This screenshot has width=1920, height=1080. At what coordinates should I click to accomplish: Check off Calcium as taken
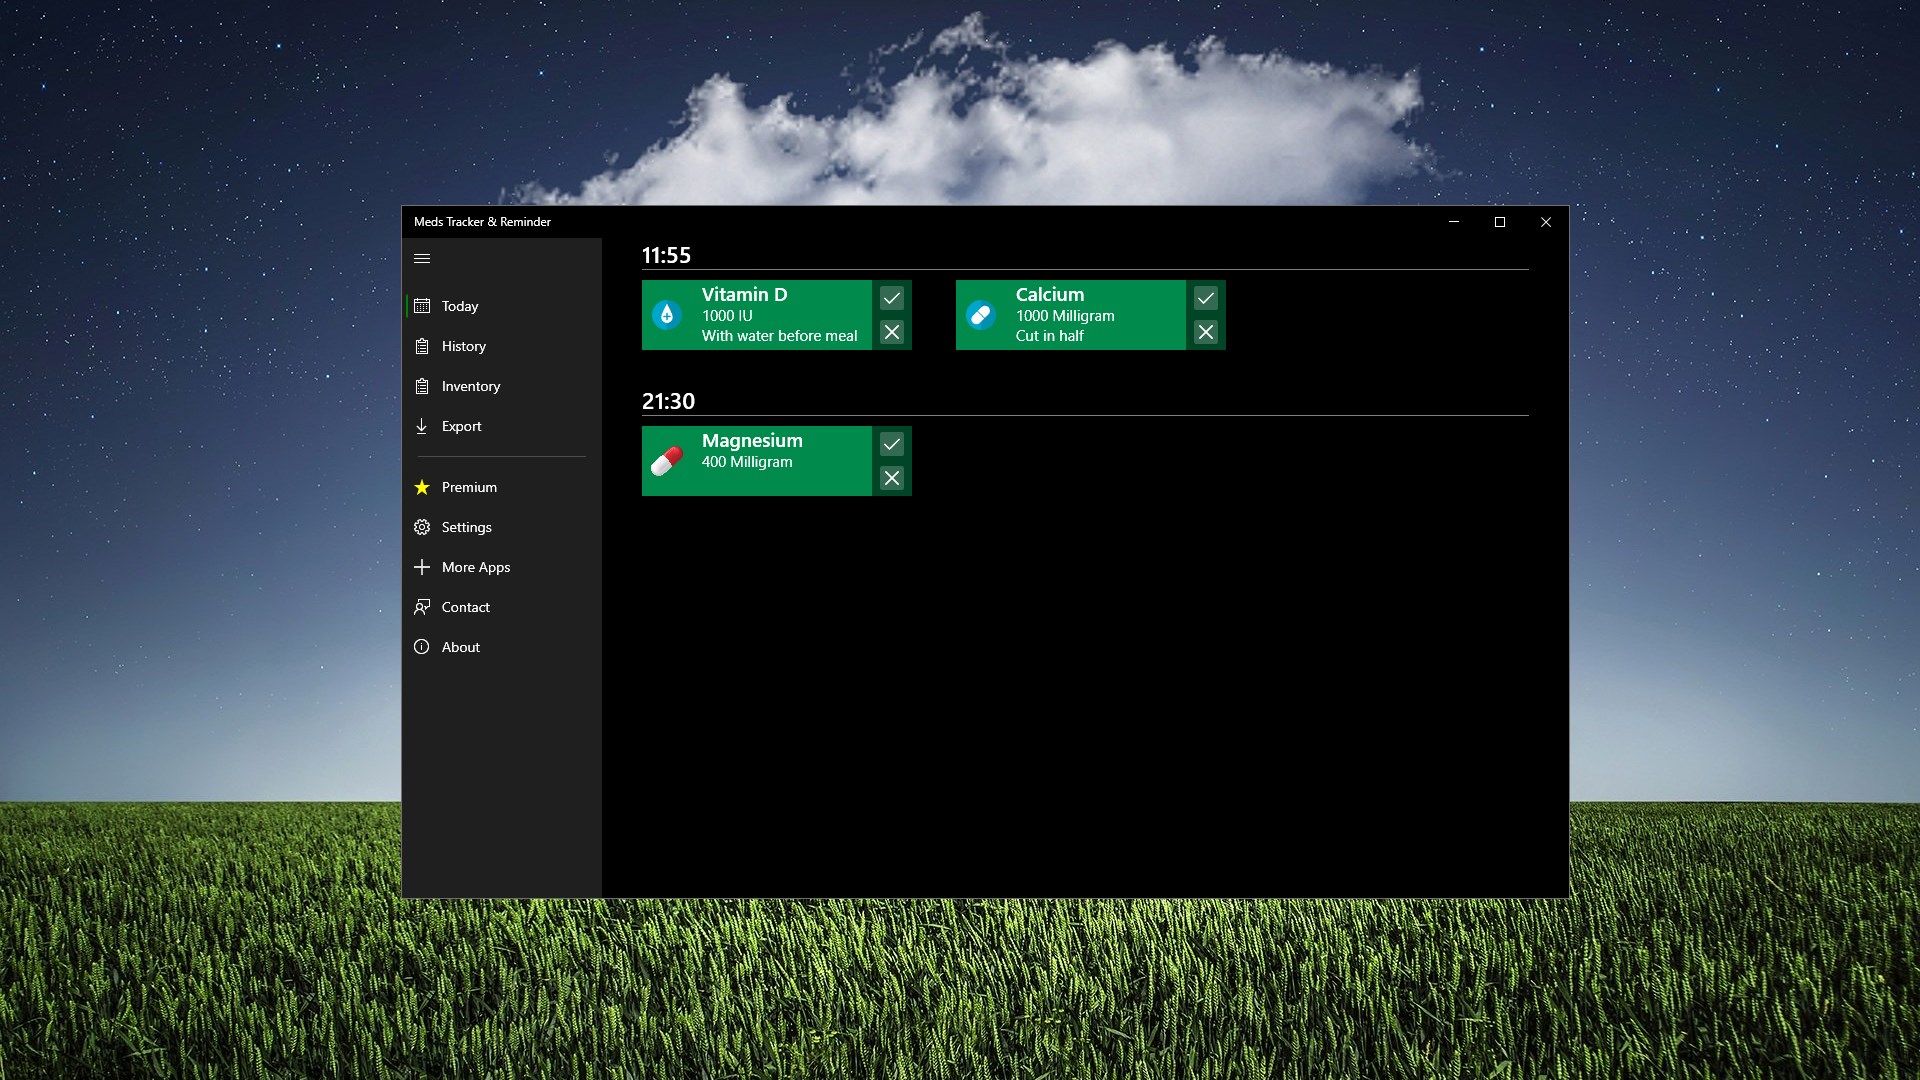point(1206,298)
